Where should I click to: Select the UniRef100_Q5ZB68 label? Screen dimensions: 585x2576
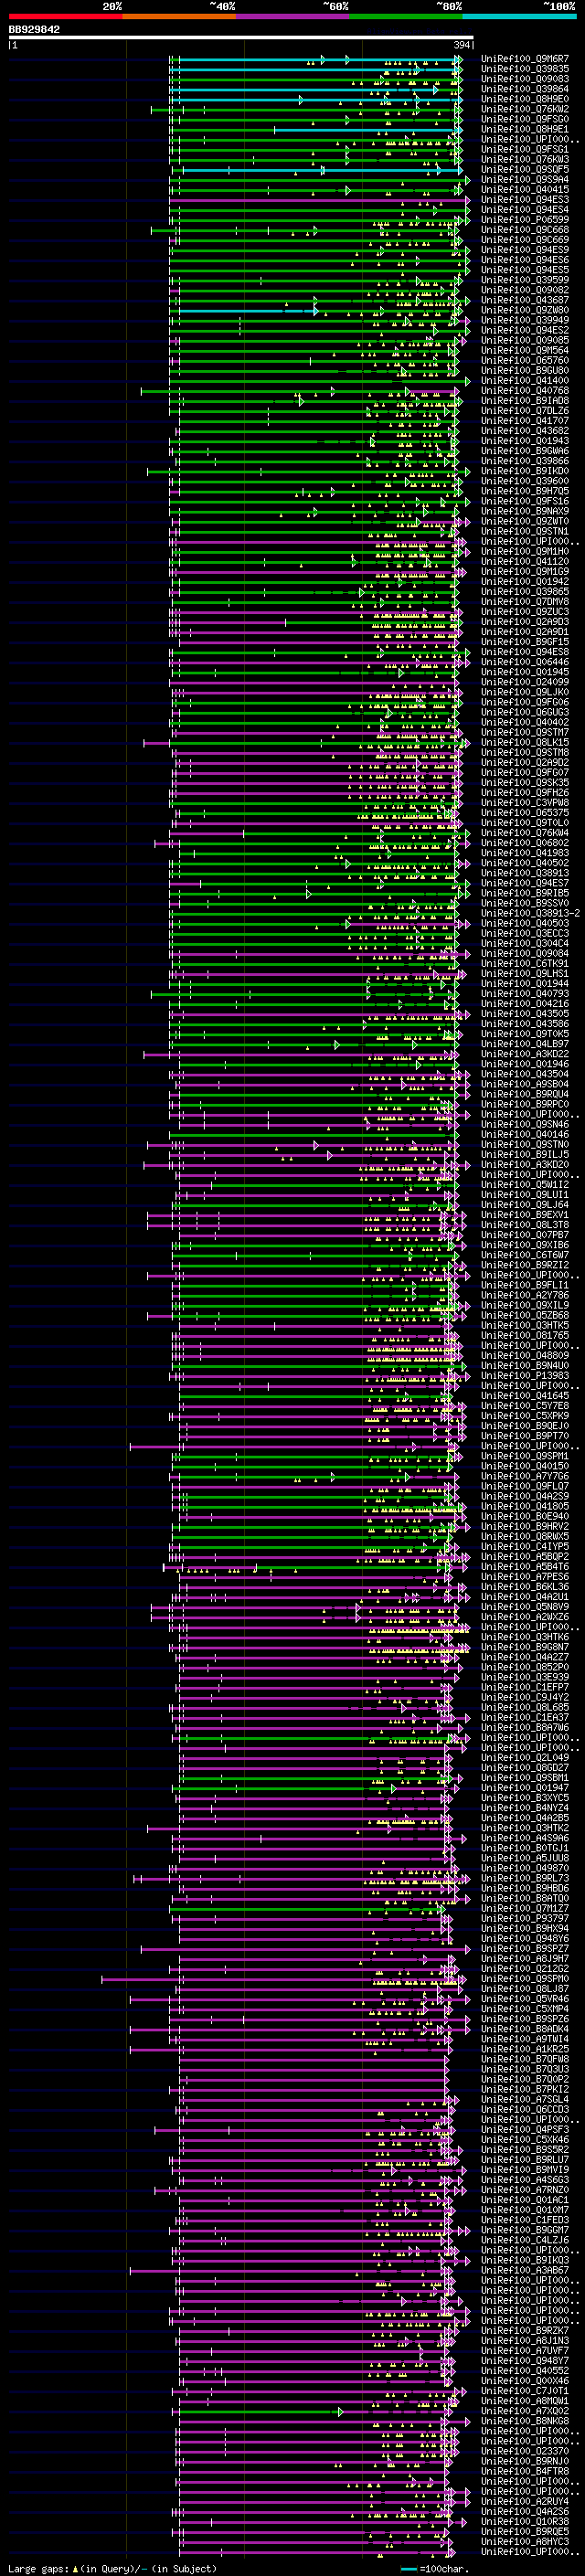click(525, 1315)
